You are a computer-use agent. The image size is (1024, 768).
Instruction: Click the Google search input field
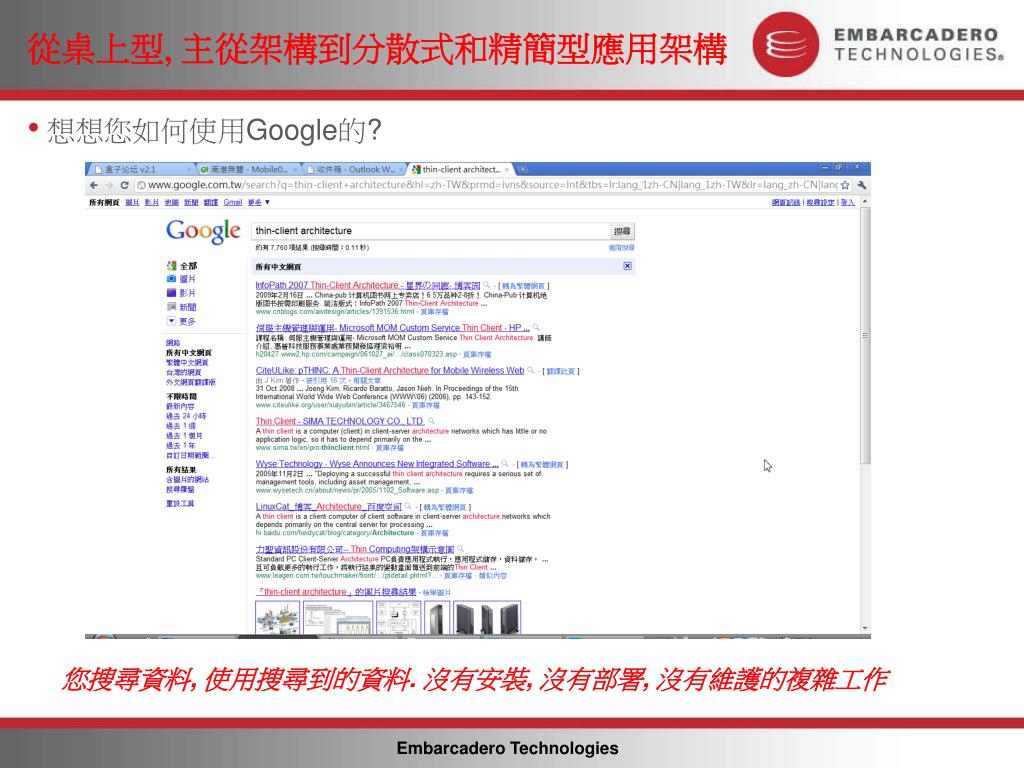coord(431,231)
